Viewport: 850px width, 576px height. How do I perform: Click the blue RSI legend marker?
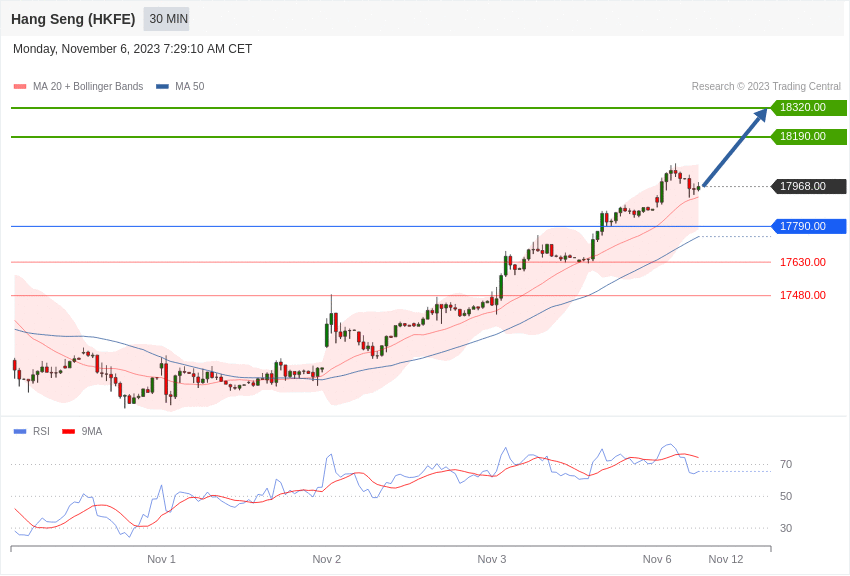tap(20, 430)
